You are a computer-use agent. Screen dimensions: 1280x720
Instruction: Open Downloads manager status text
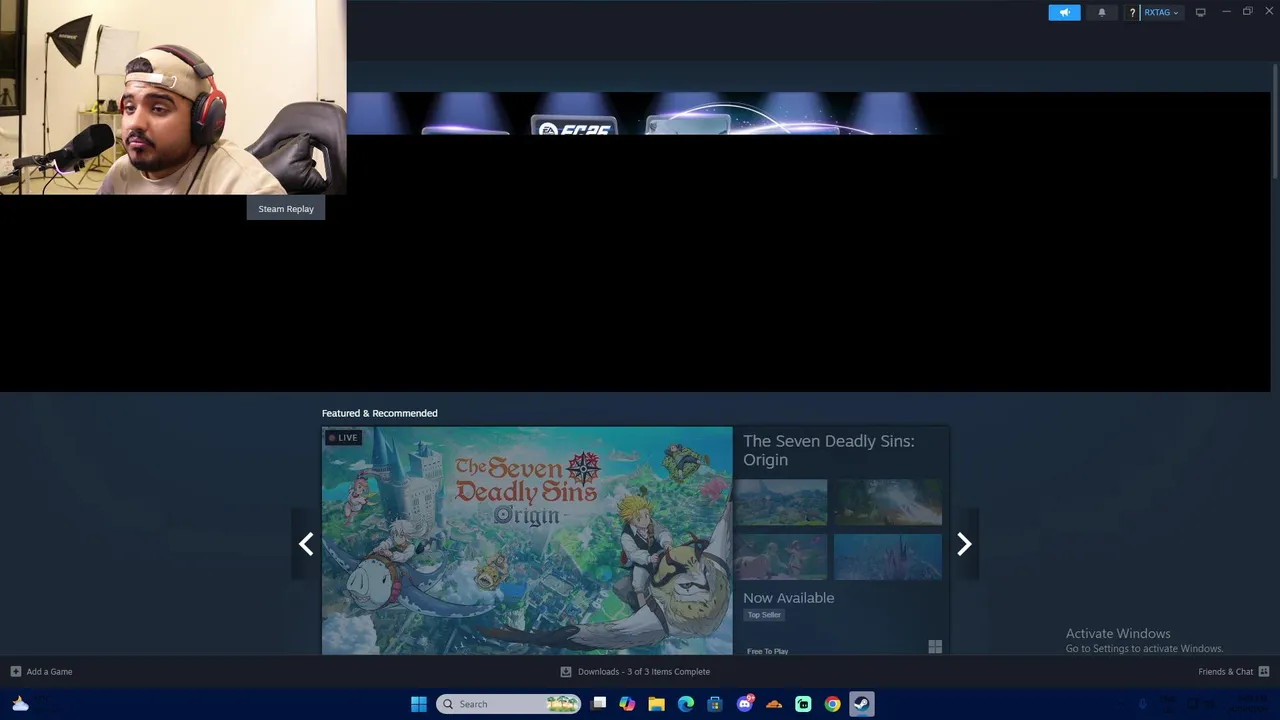[x=644, y=671]
